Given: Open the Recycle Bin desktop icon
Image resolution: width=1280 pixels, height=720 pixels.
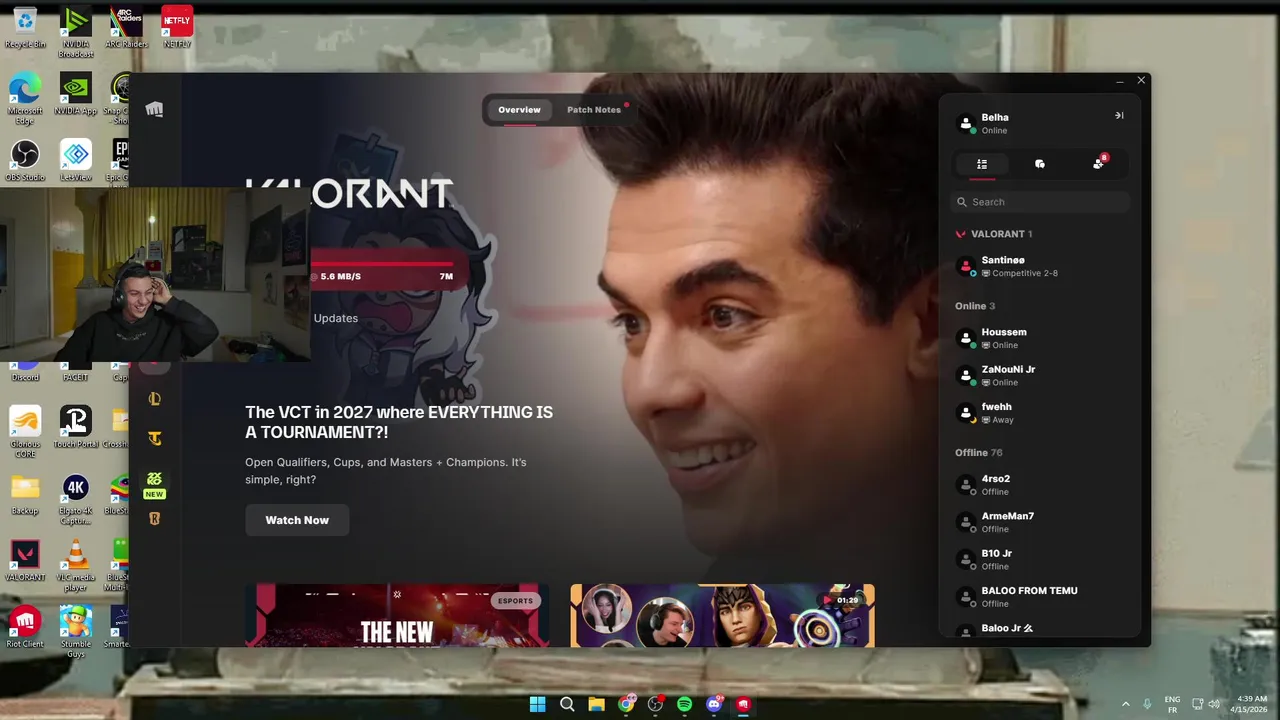Looking at the screenshot, I should 25,28.
